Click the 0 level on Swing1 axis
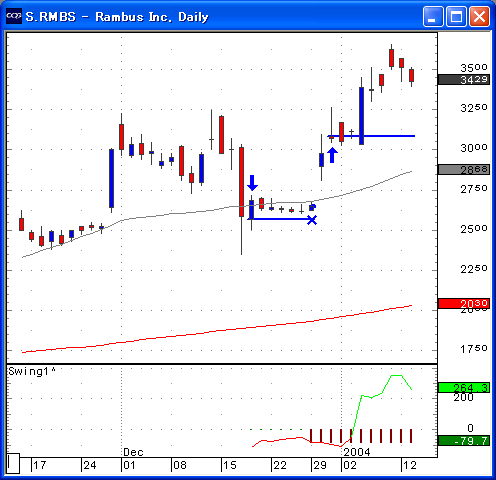The height and width of the screenshot is (480, 496). click(470, 428)
